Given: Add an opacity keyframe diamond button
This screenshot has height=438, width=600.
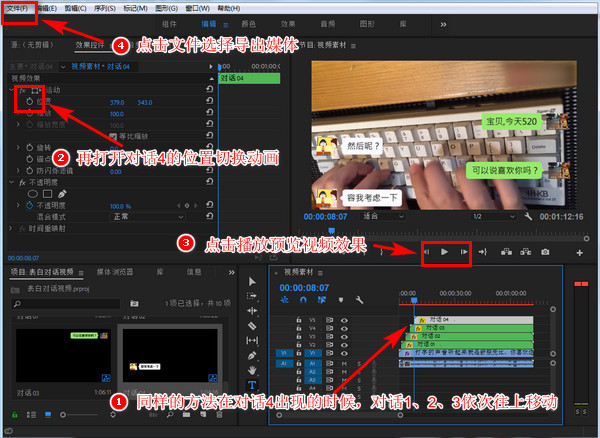Looking at the screenshot, I should [x=187, y=205].
